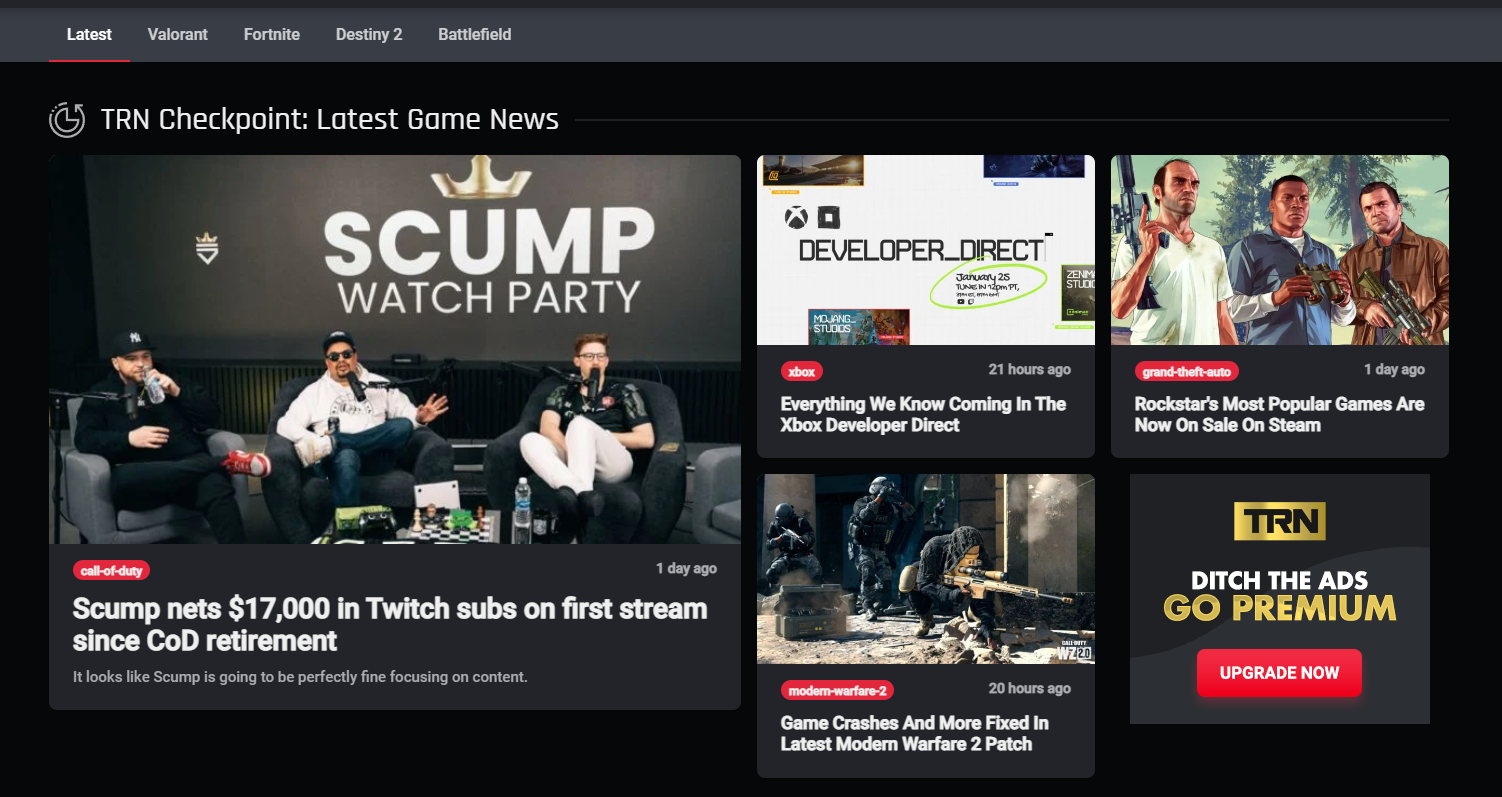The height and width of the screenshot is (797, 1502).
Task: Click the TRN Checkpoint: Latest Game News heading
Action: (x=330, y=119)
